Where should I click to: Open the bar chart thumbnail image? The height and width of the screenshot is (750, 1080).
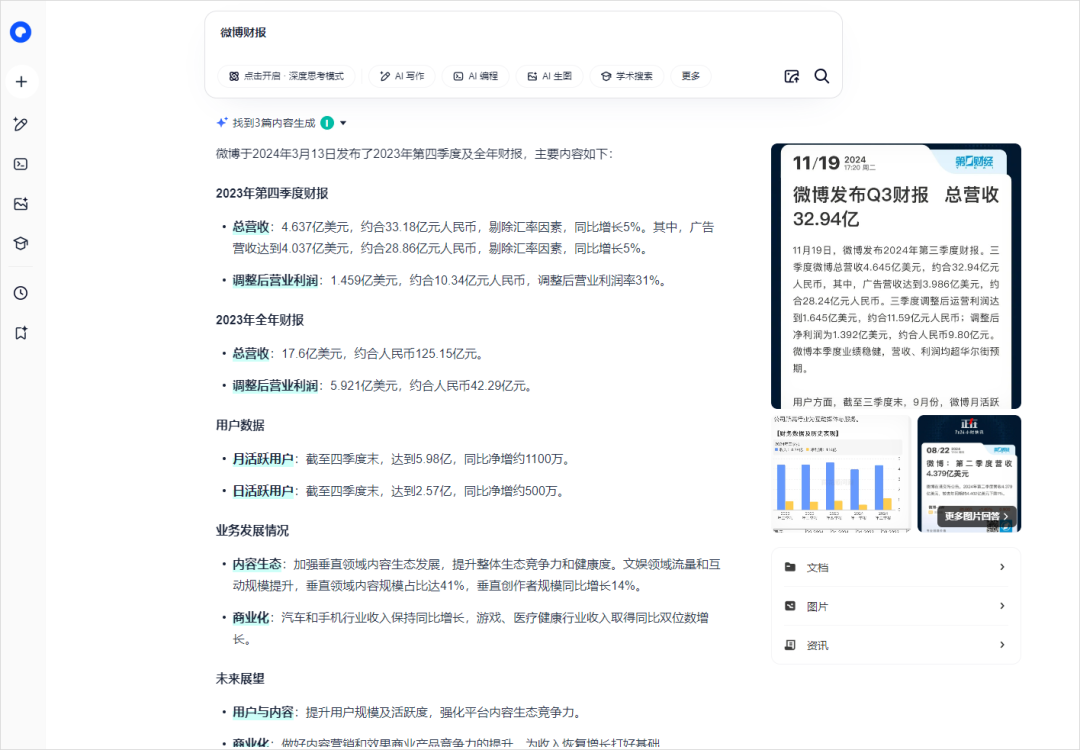click(x=842, y=474)
